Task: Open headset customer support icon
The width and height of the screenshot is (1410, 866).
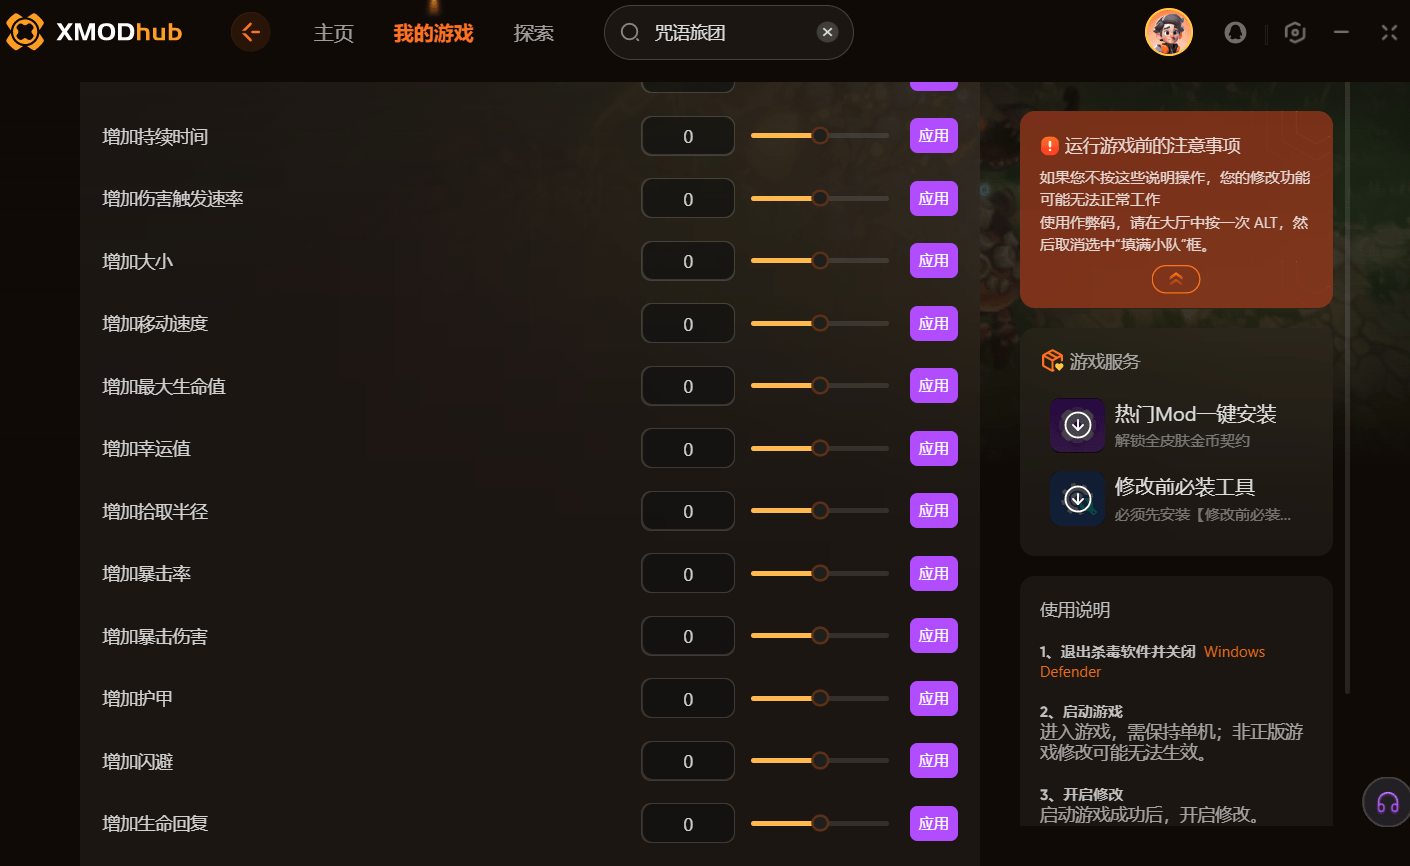Action: tap(1387, 802)
